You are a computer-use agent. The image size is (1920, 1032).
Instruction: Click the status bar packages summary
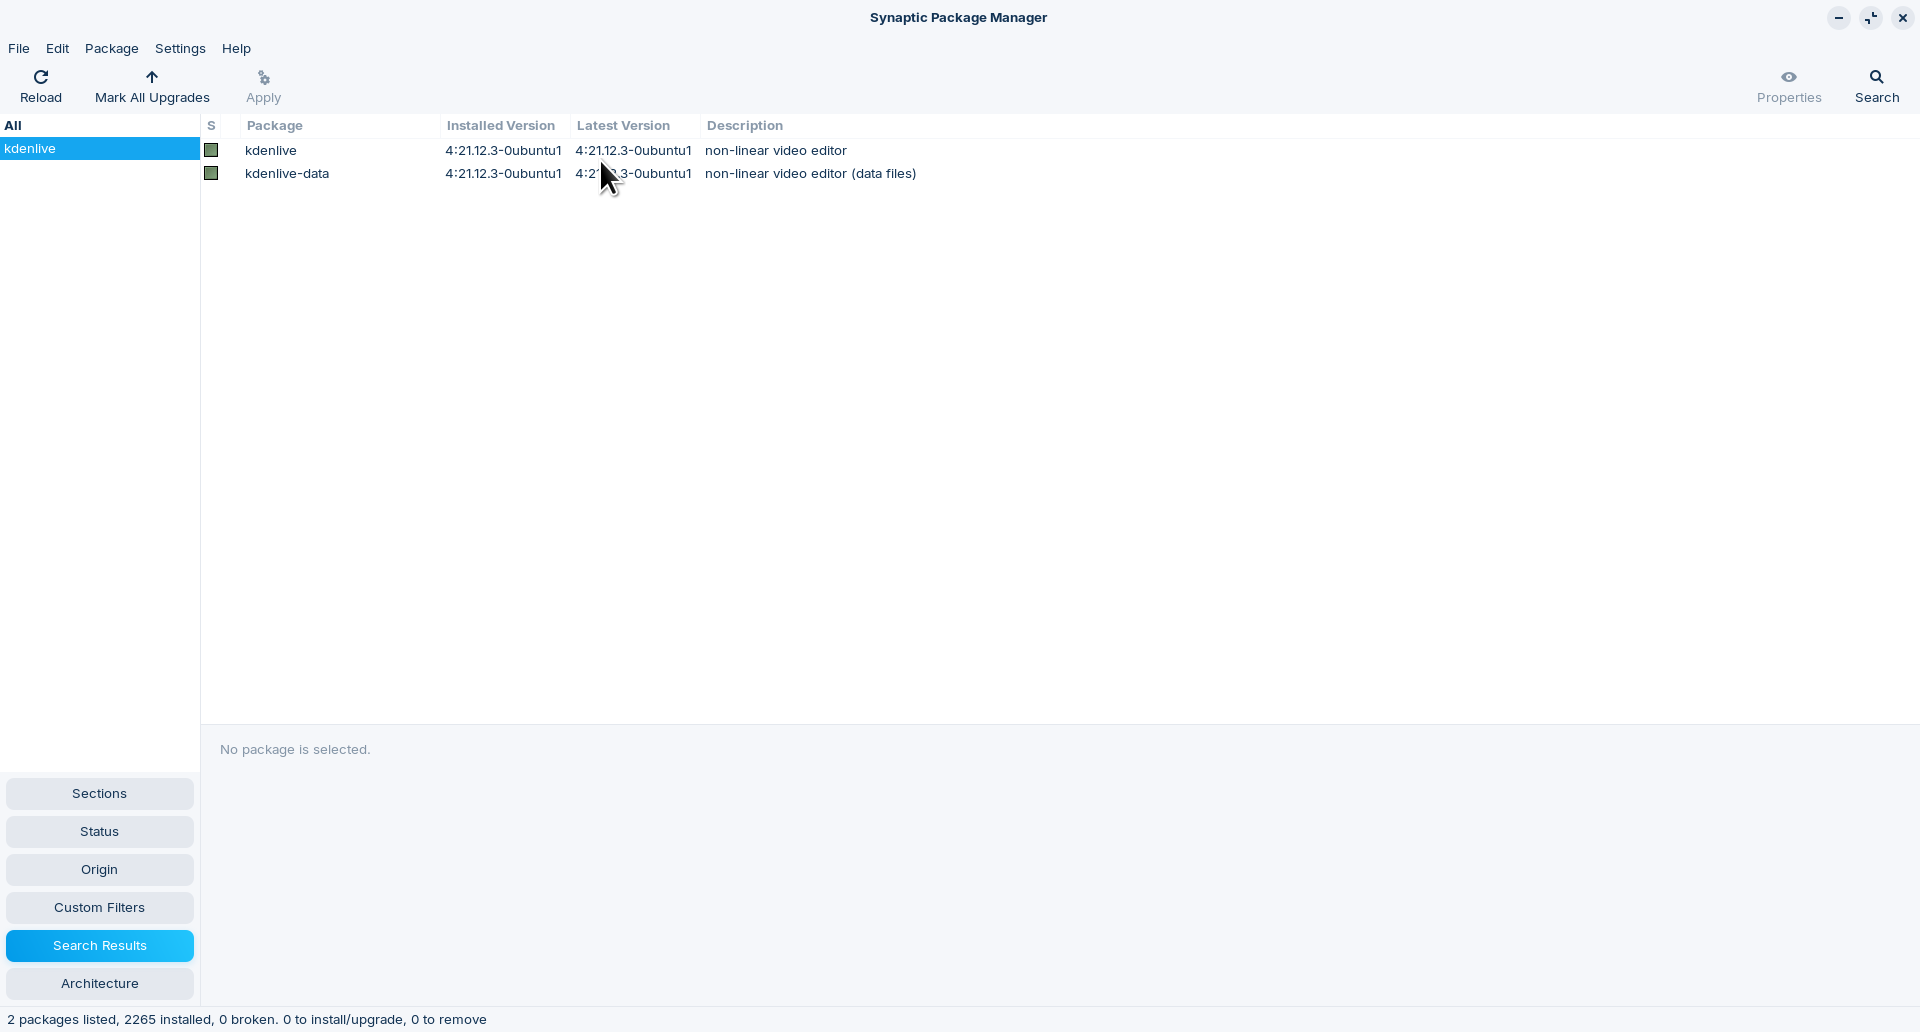247,1019
